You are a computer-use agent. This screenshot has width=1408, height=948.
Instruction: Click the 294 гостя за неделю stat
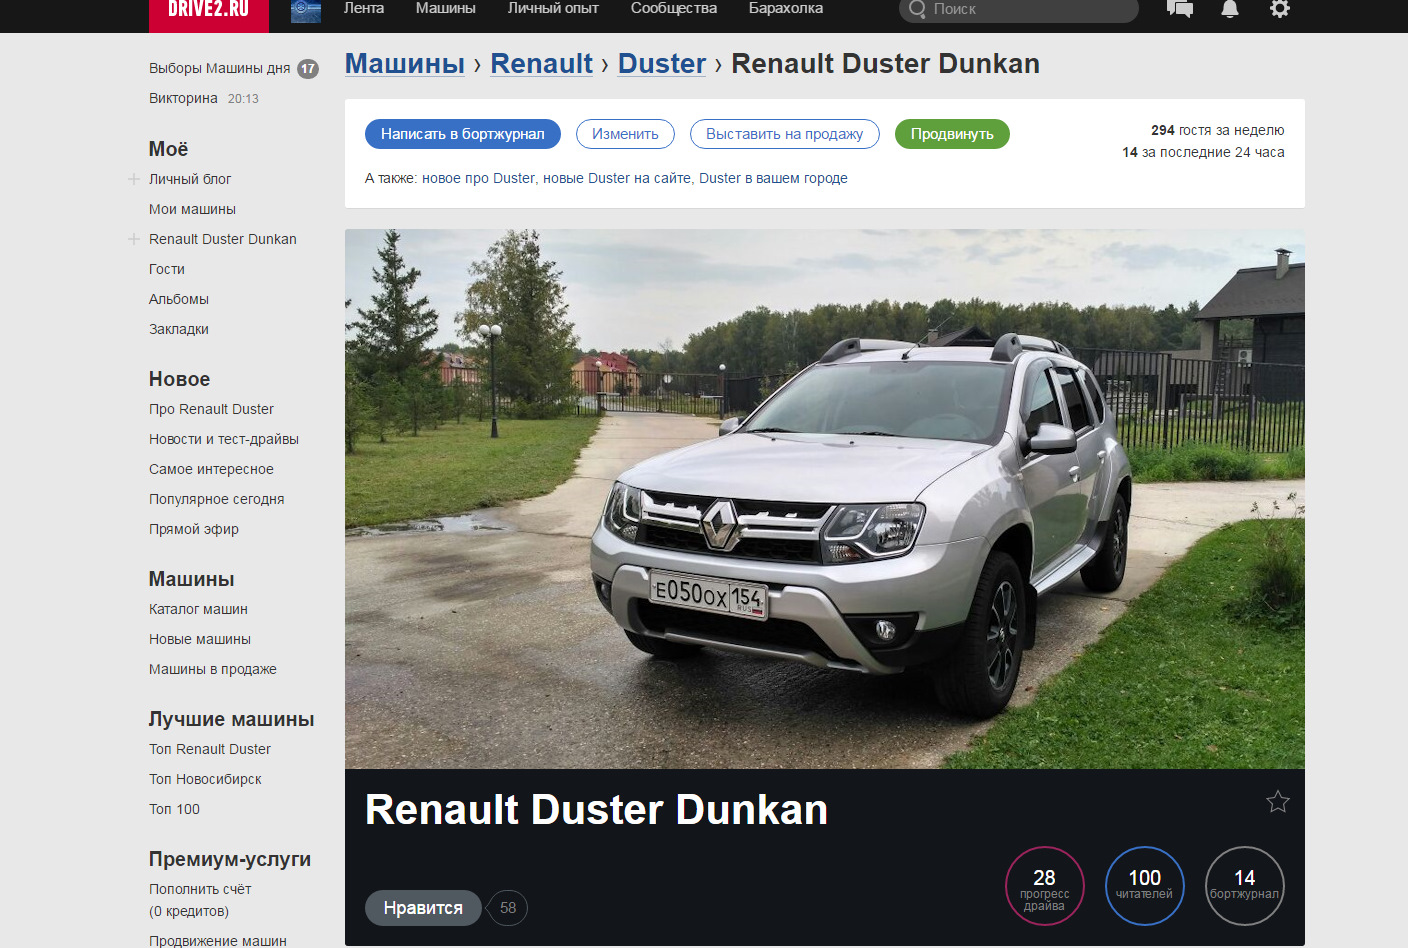coord(1218,130)
